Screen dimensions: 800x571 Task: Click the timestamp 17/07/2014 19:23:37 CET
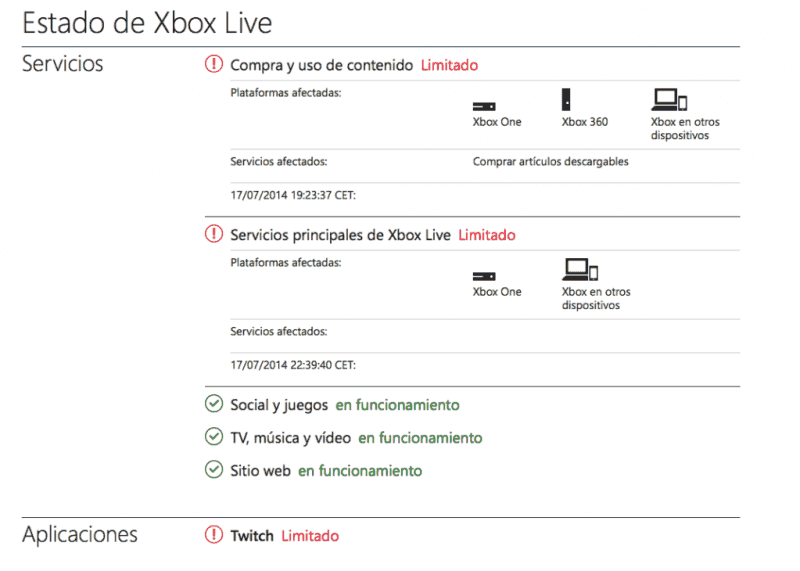click(293, 195)
